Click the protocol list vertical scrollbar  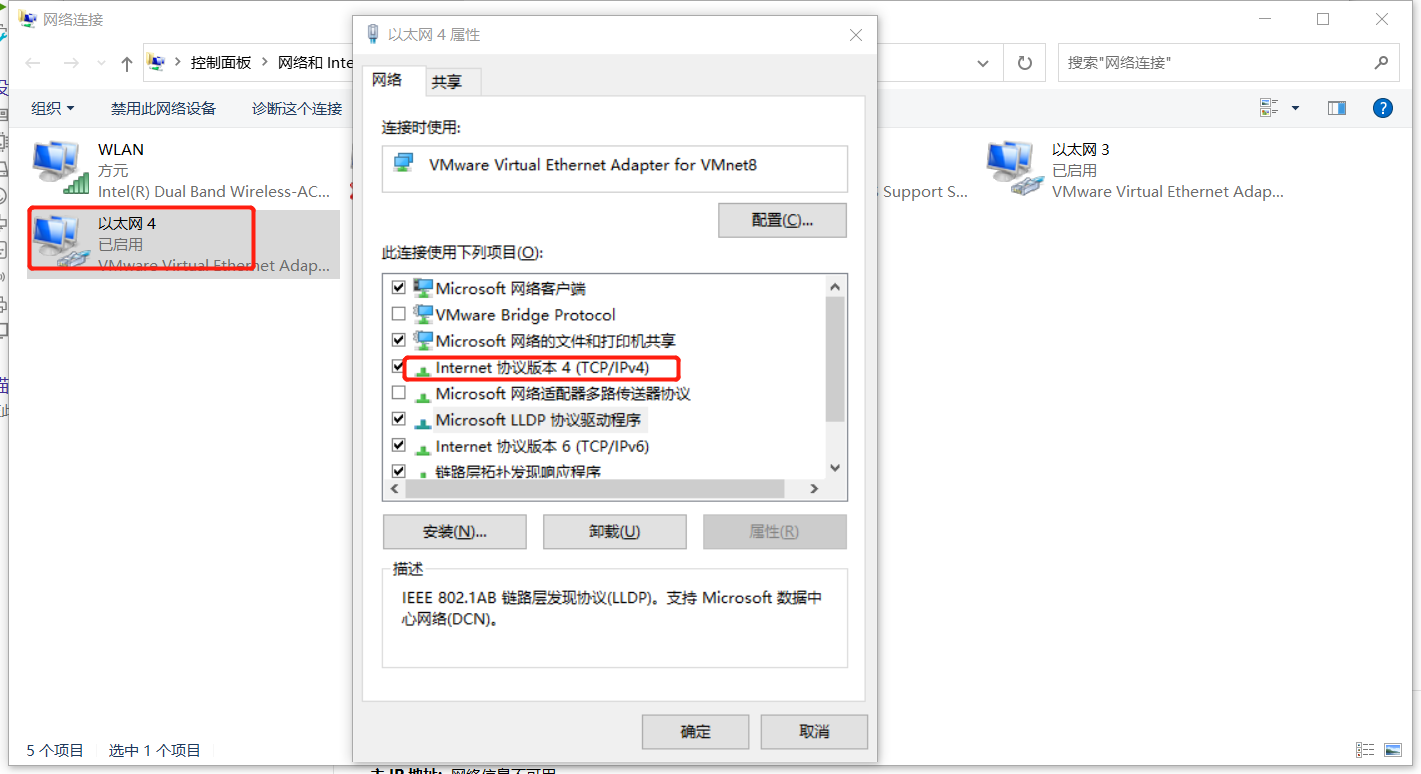[x=836, y=376]
